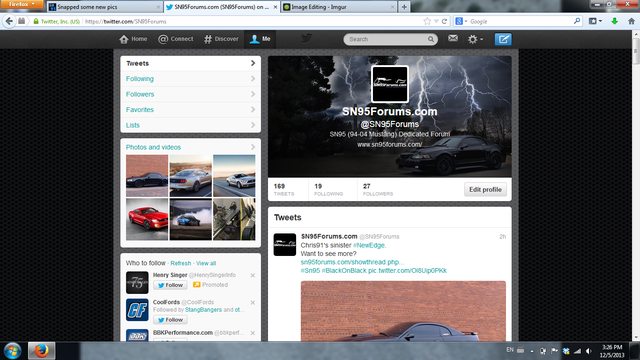The image size is (640, 360).
Task: Click the tweet author avatar in timeline
Action: tap(284, 244)
